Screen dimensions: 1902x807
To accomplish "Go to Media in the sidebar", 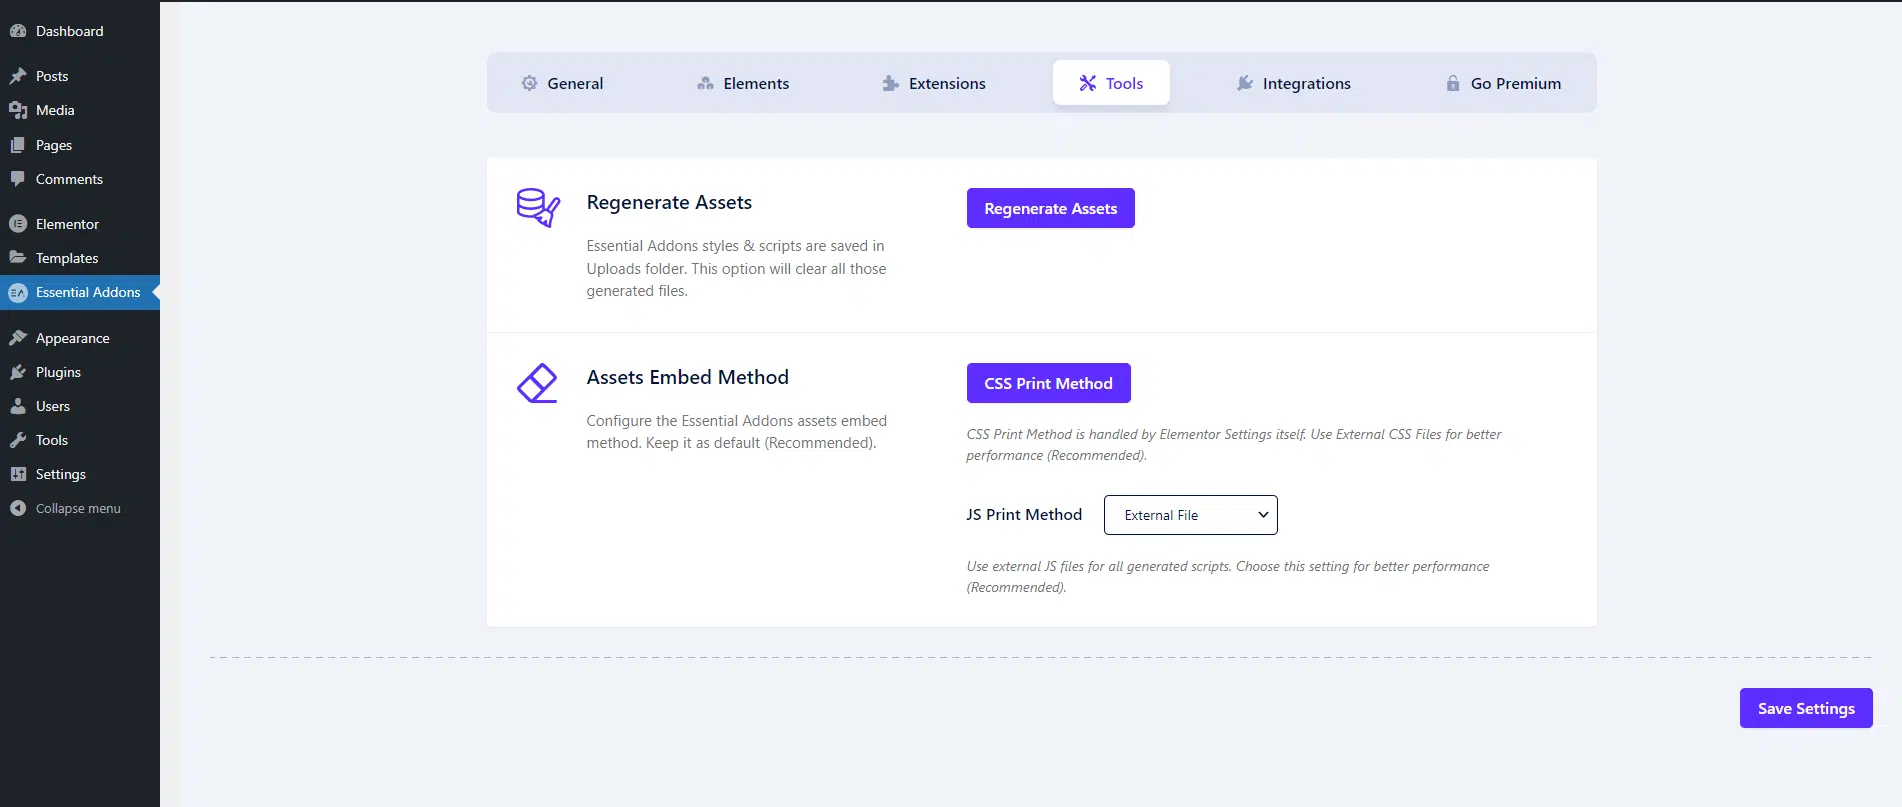I will pos(80,110).
